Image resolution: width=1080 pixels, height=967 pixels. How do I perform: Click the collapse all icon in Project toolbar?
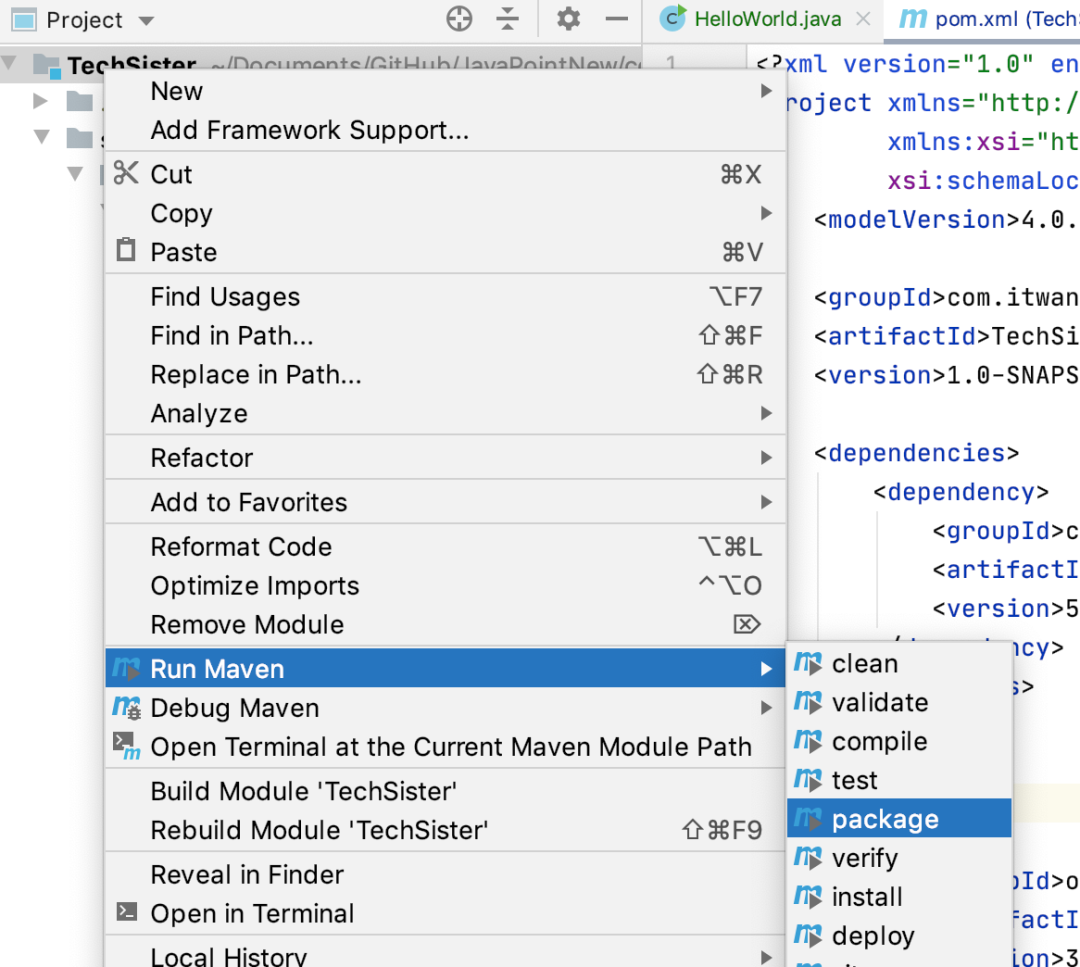(508, 19)
